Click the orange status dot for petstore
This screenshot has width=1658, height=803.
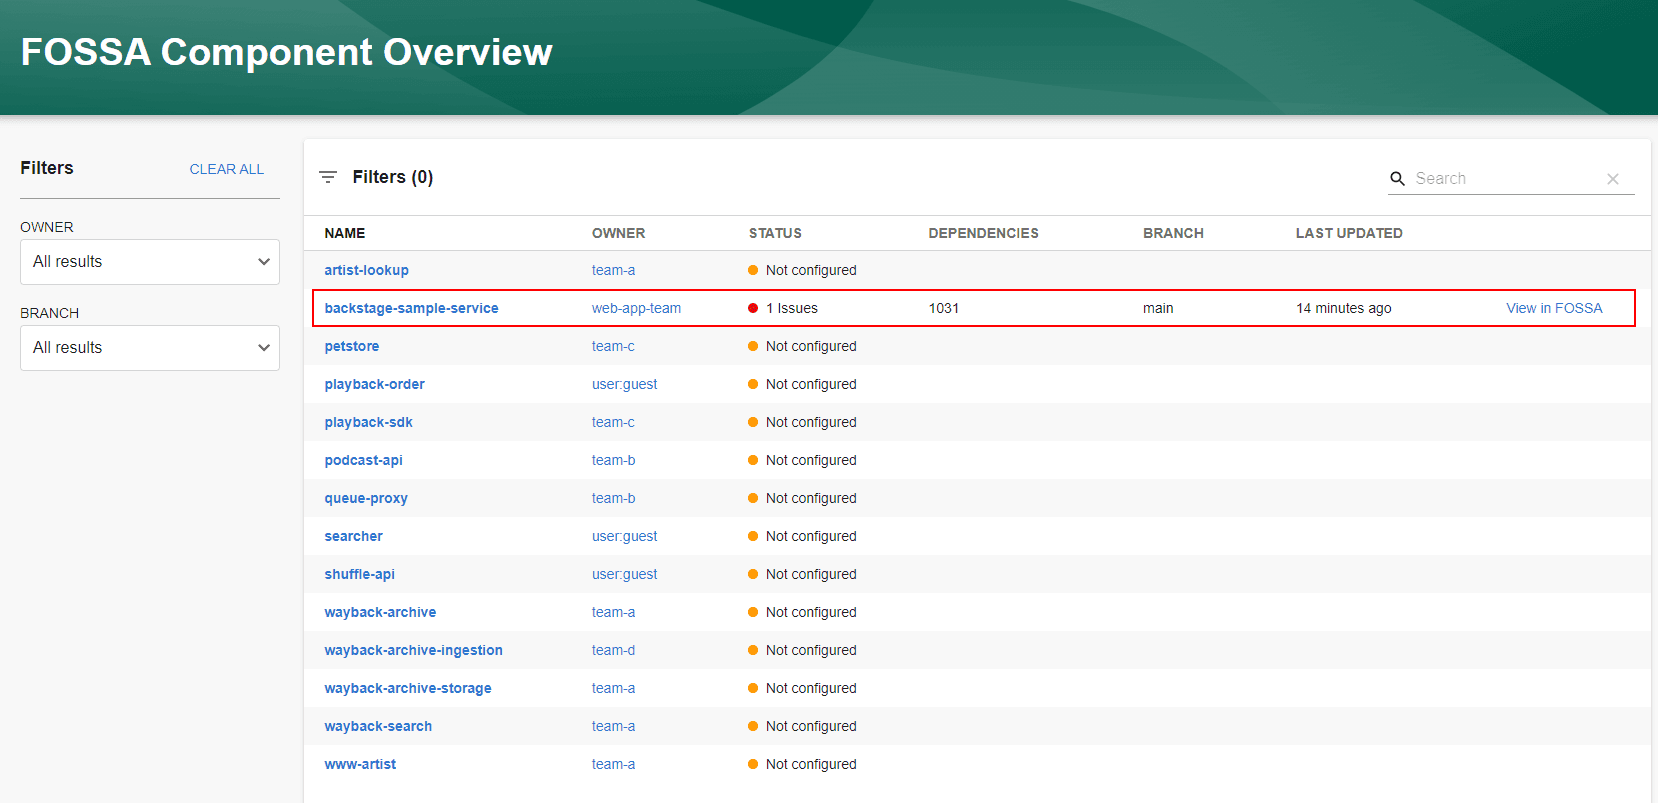click(753, 346)
